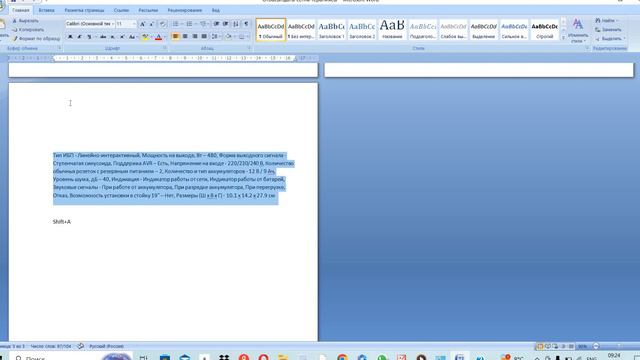Apply borders to the paragraph
Screen dimensions: 640x360
(243, 37)
